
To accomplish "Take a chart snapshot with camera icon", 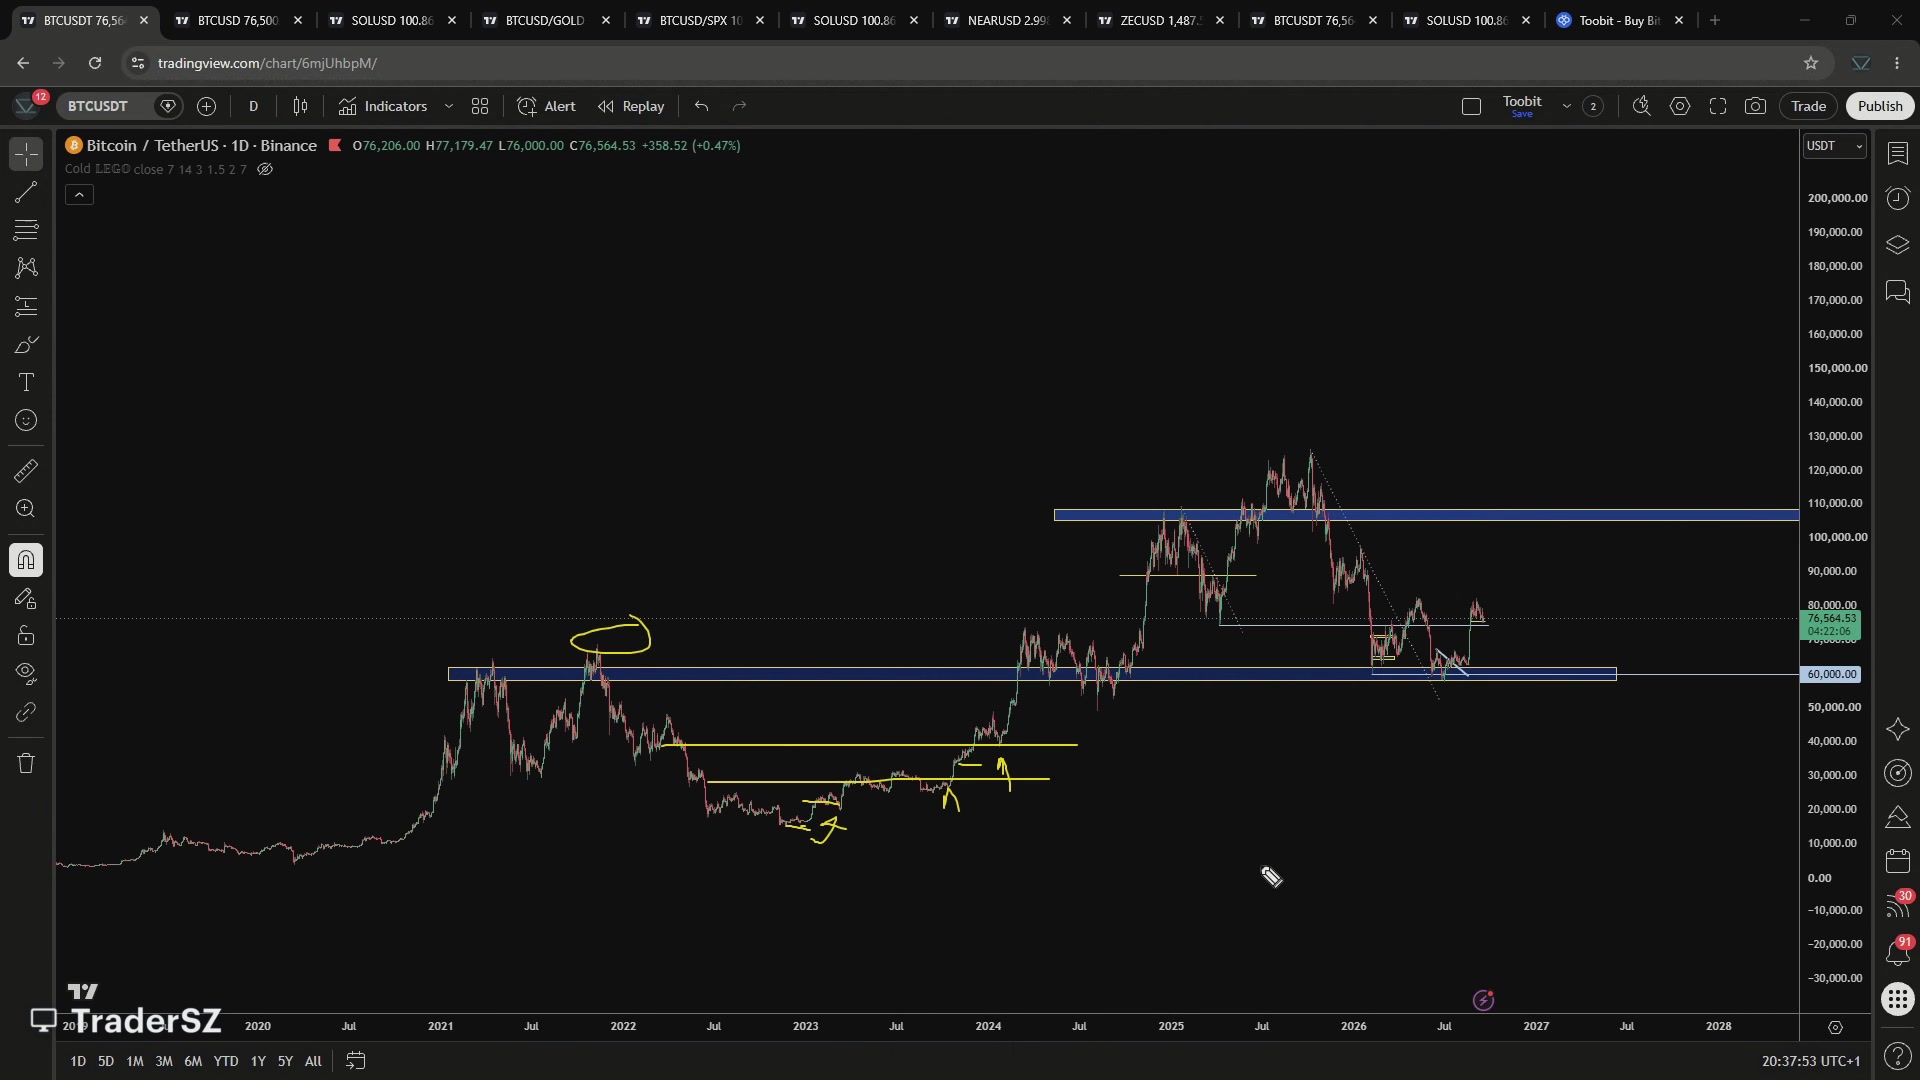I will point(1755,106).
